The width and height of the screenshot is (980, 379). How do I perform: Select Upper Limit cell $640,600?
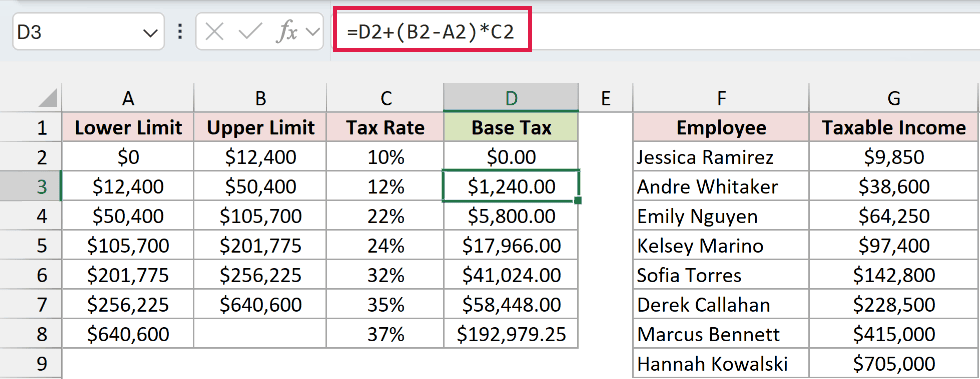[x=260, y=304]
